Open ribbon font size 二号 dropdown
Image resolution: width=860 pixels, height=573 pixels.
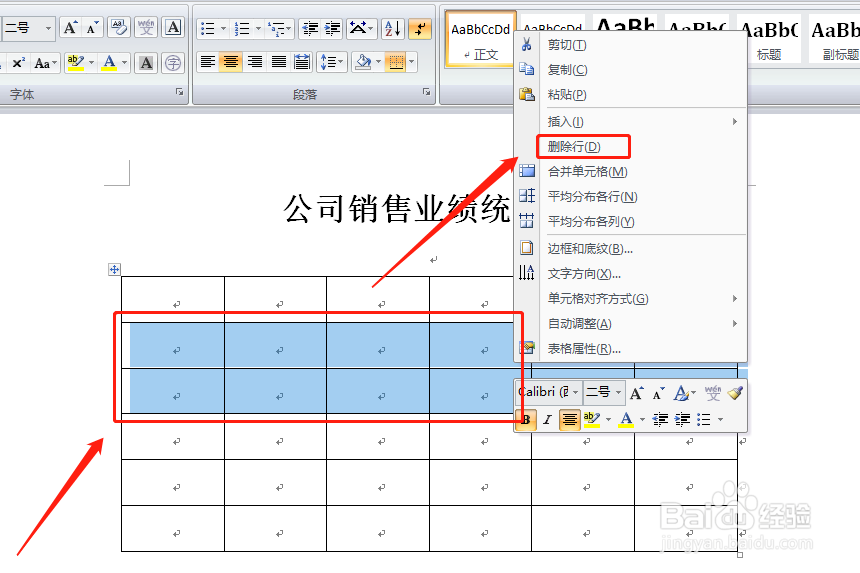(48, 28)
